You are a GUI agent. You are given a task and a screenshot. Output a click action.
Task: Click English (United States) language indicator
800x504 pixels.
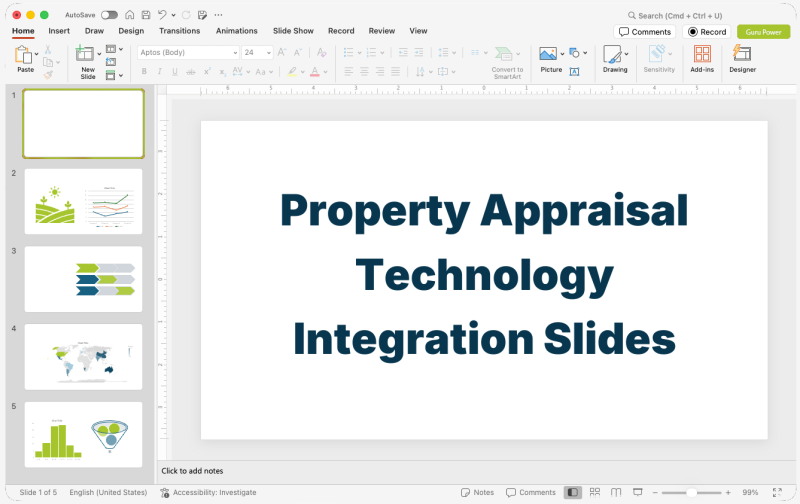point(108,492)
